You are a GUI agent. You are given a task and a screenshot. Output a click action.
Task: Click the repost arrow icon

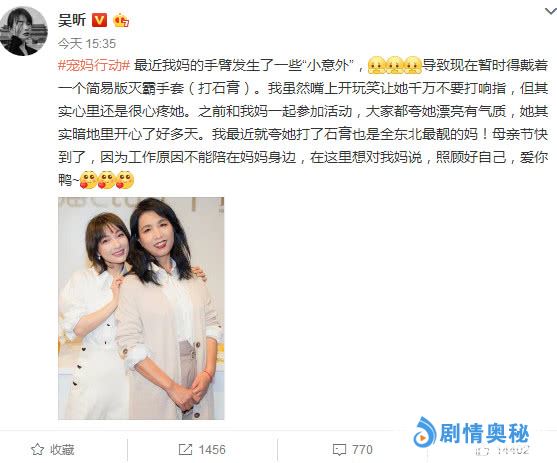pyautogui.click(x=185, y=450)
